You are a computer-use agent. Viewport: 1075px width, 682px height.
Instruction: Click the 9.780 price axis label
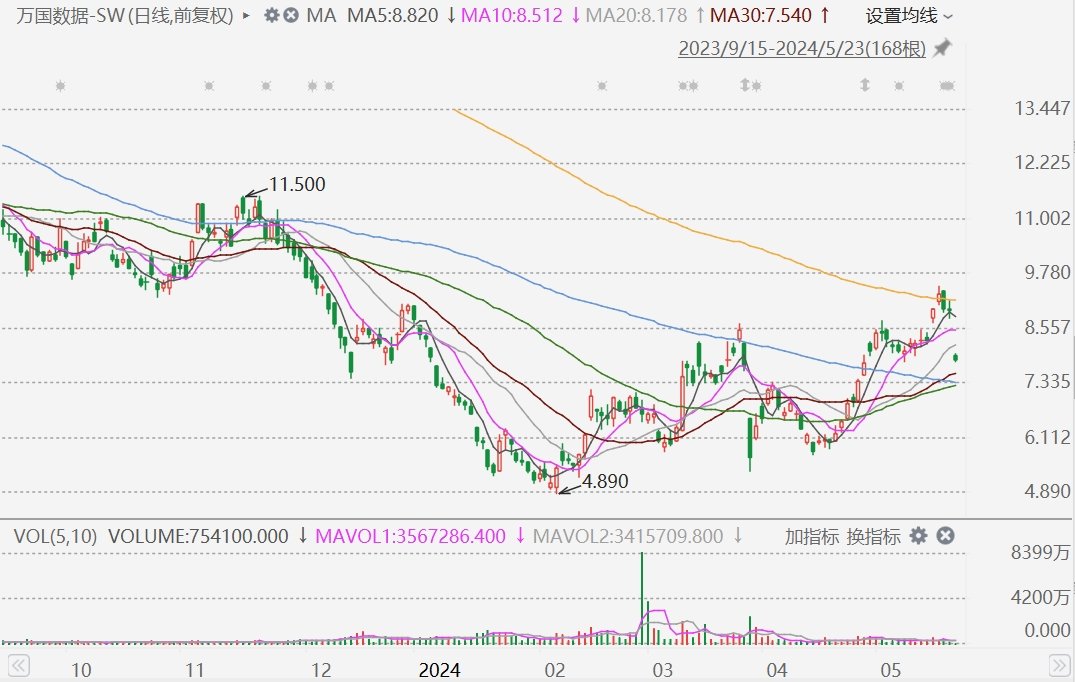click(1047, 273)
